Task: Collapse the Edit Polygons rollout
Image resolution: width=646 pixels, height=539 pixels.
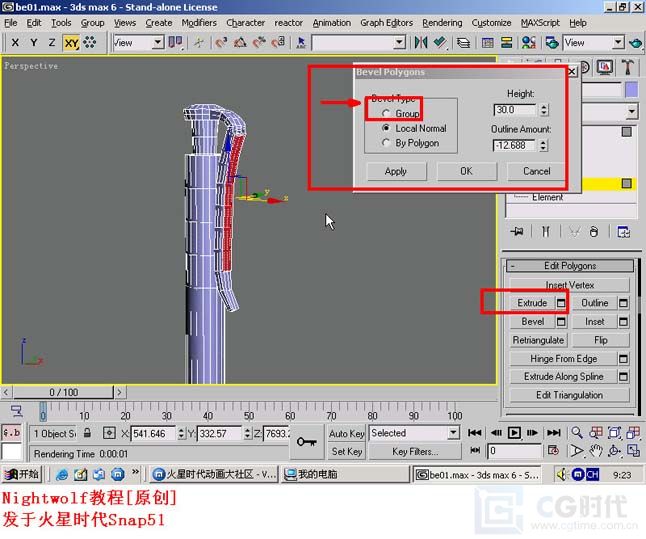Action: [x=570, y=266]
